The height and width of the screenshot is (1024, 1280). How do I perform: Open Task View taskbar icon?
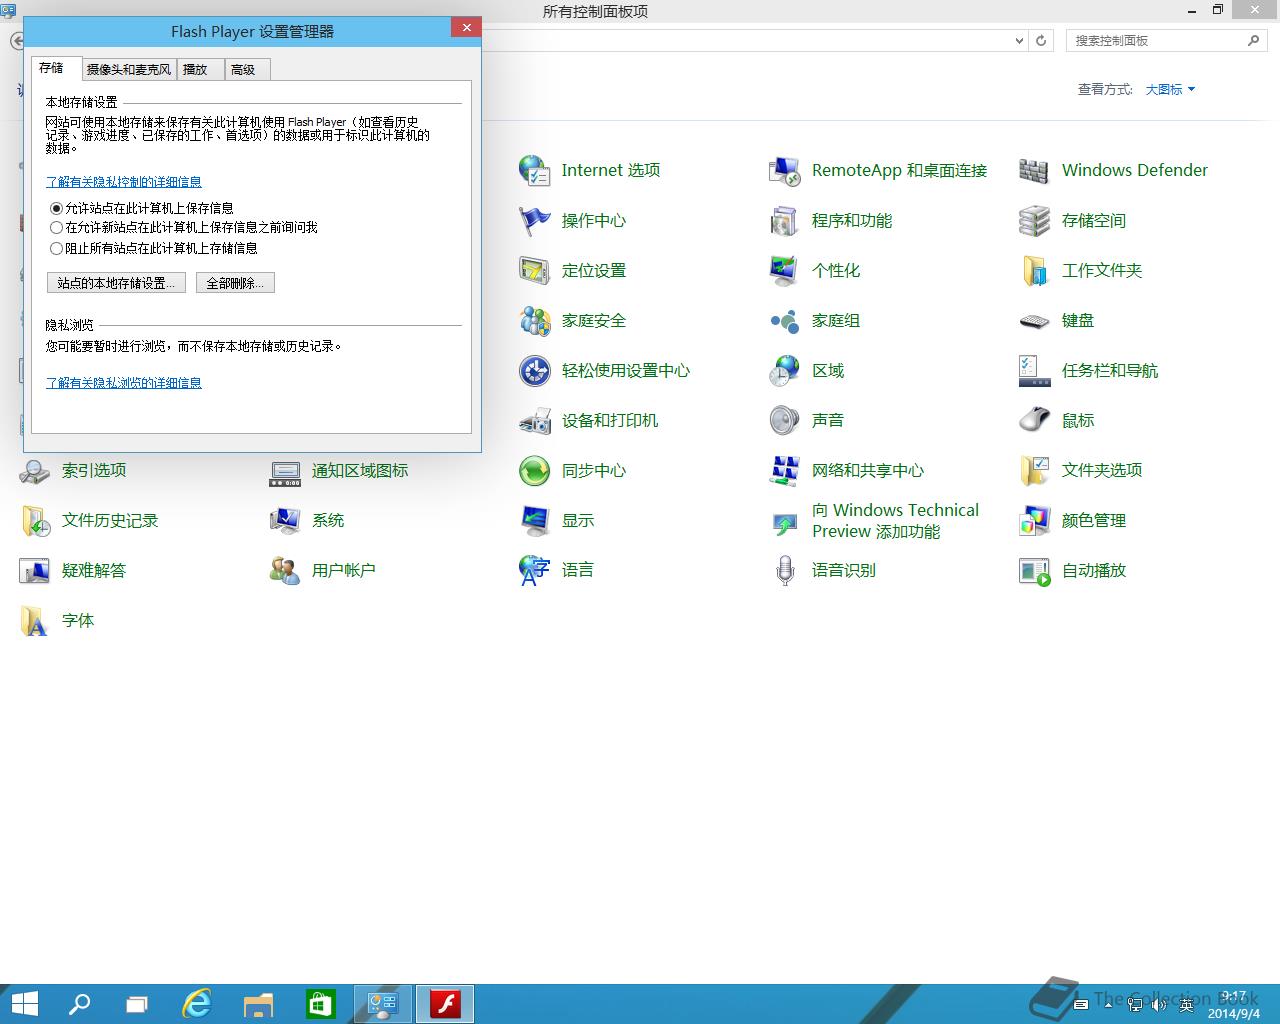pos(138,1004)
